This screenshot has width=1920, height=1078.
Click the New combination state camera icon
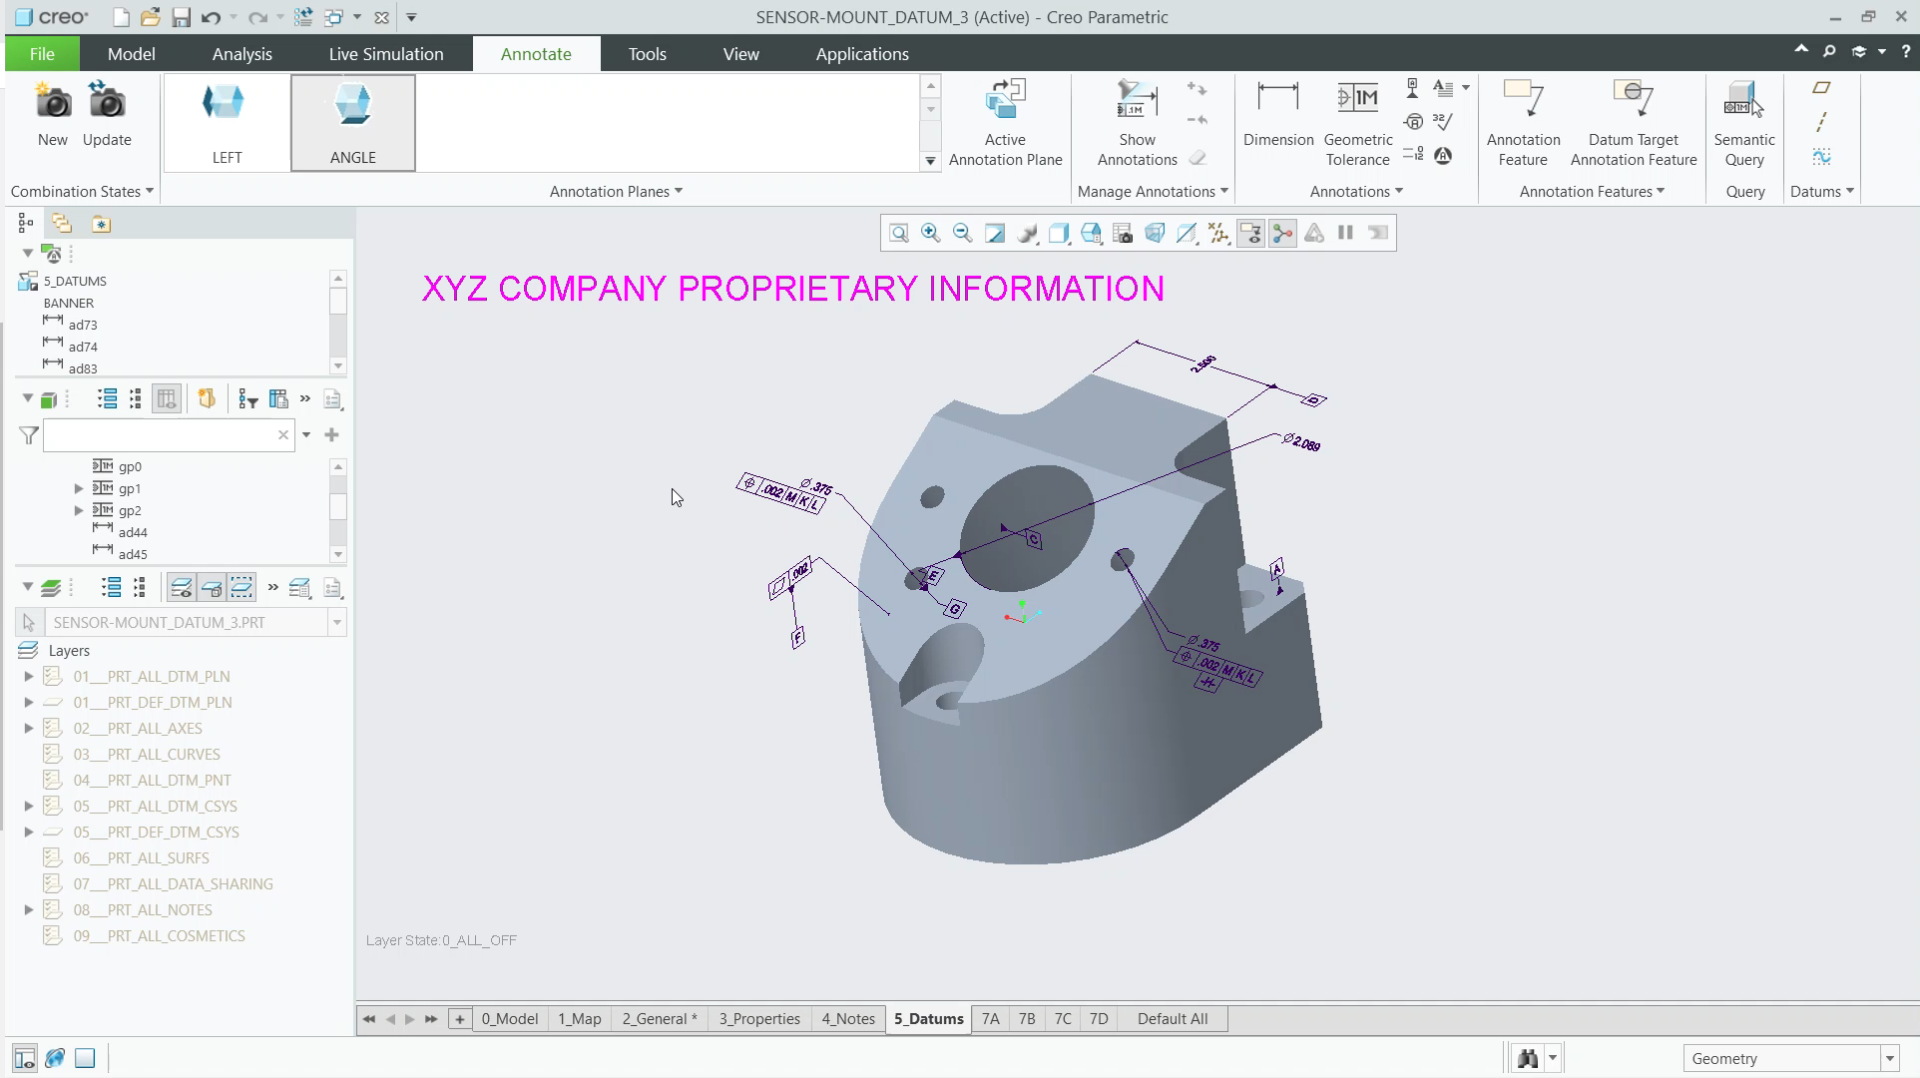(53, 103)
